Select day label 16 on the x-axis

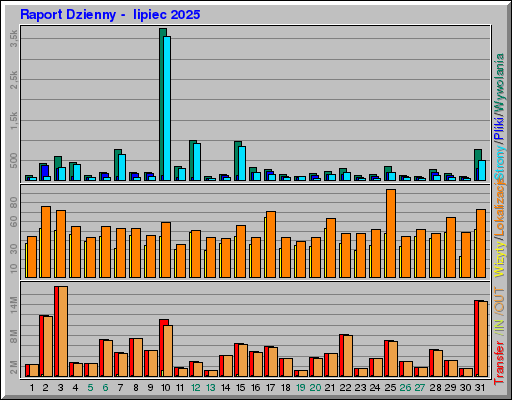tap(255, 388)
